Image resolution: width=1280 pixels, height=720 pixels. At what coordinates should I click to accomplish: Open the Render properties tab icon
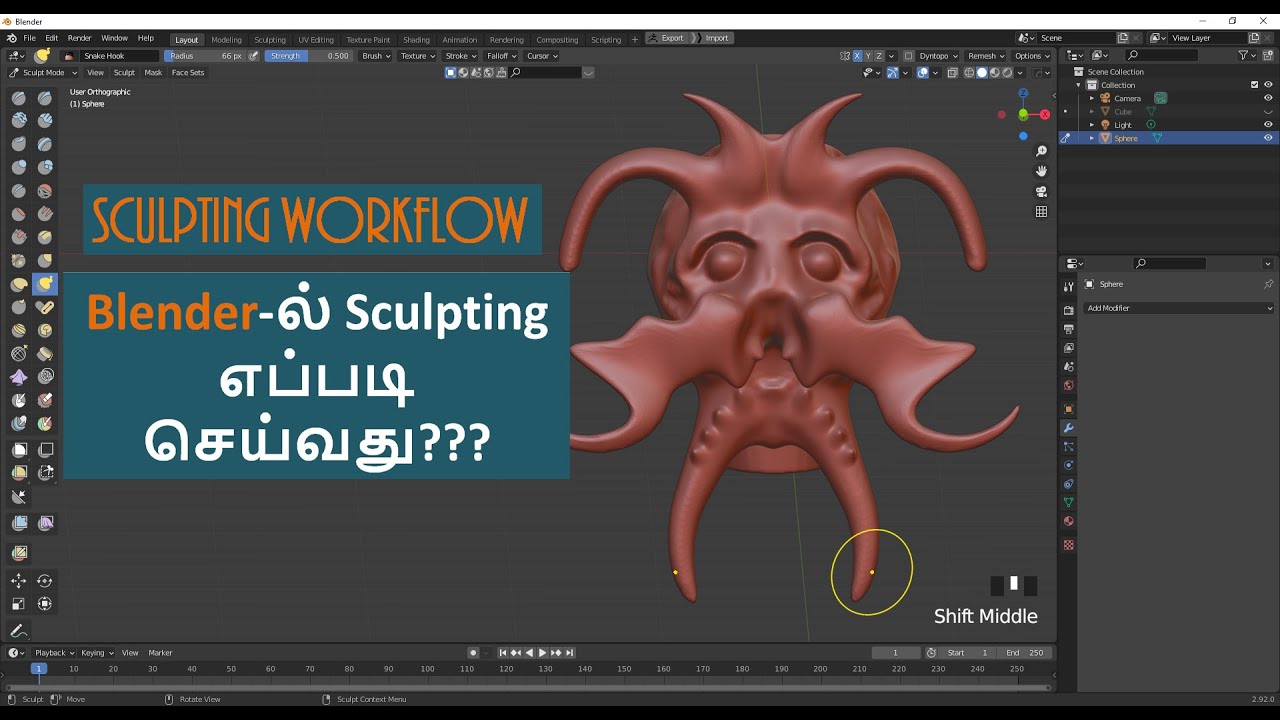point(1068,310)
